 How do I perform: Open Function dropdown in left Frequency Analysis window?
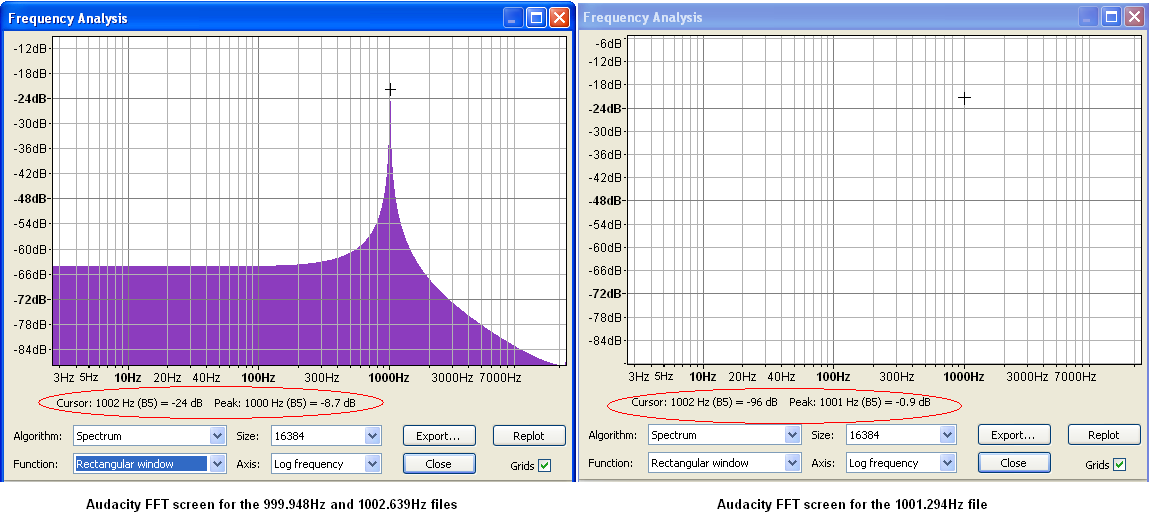point(150,463)
